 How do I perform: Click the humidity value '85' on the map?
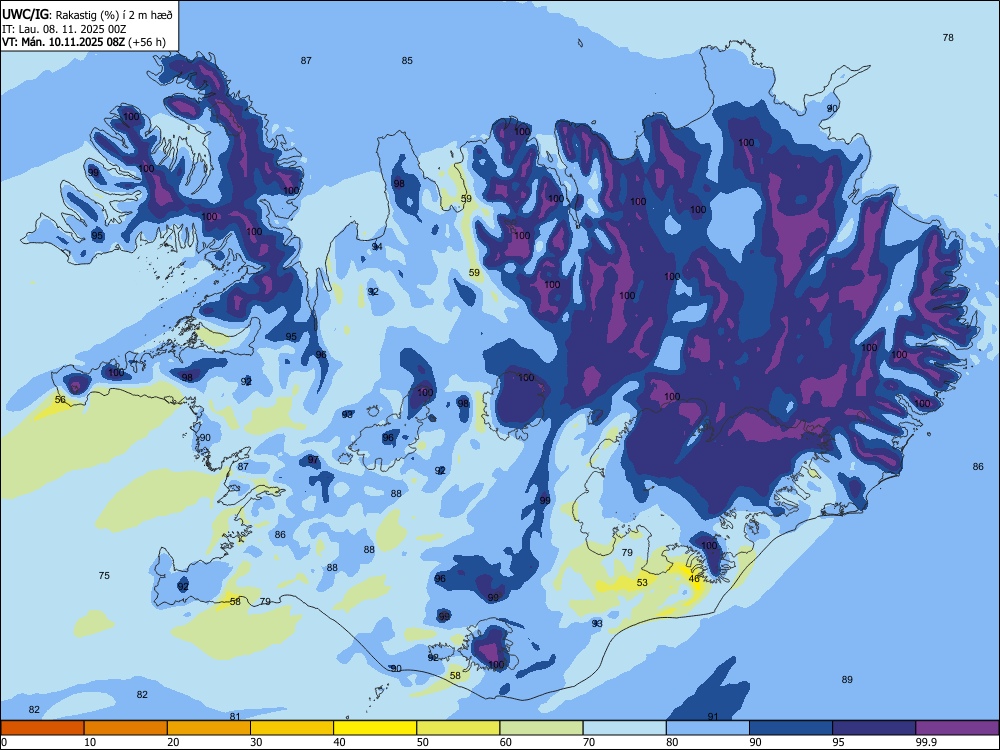pos(407,61)
